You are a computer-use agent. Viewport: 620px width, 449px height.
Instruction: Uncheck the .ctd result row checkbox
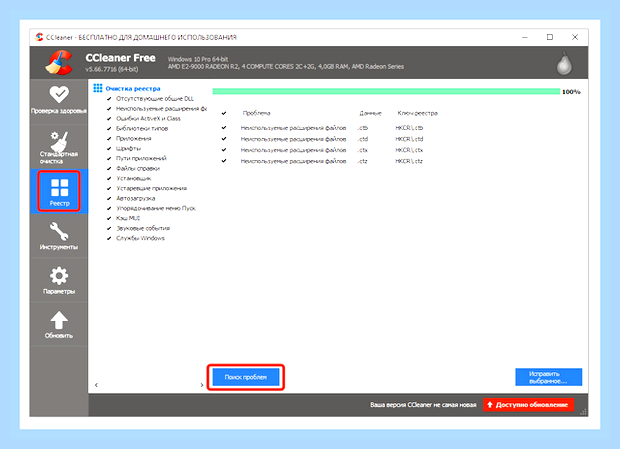pyautogui.click(x=224, y=139)
